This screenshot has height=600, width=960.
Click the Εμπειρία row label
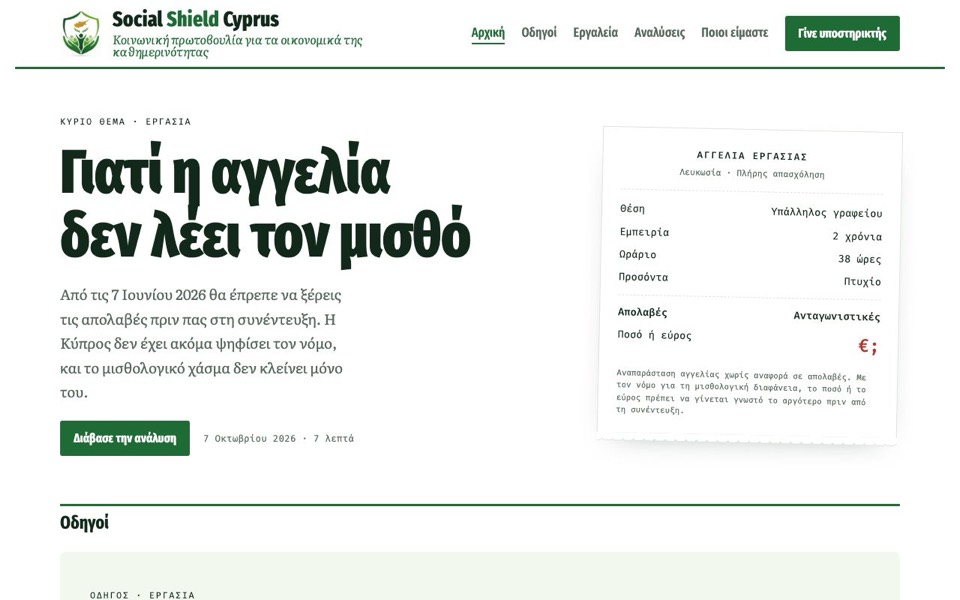[644, 232]
